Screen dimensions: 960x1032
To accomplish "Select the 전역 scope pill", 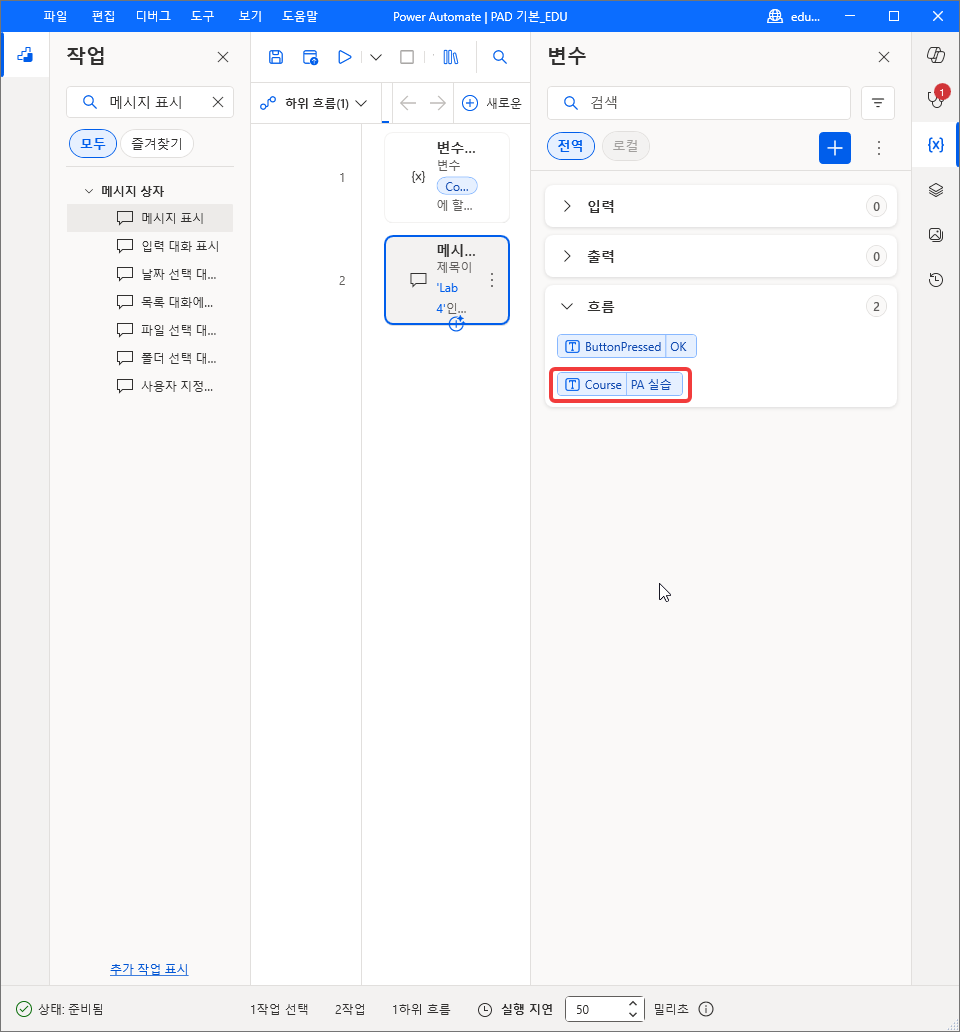I will (570, 145).
